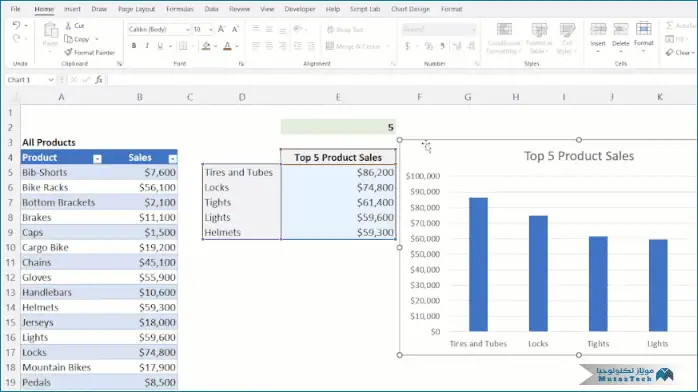Apply the font color swatch

coord(227,45)
